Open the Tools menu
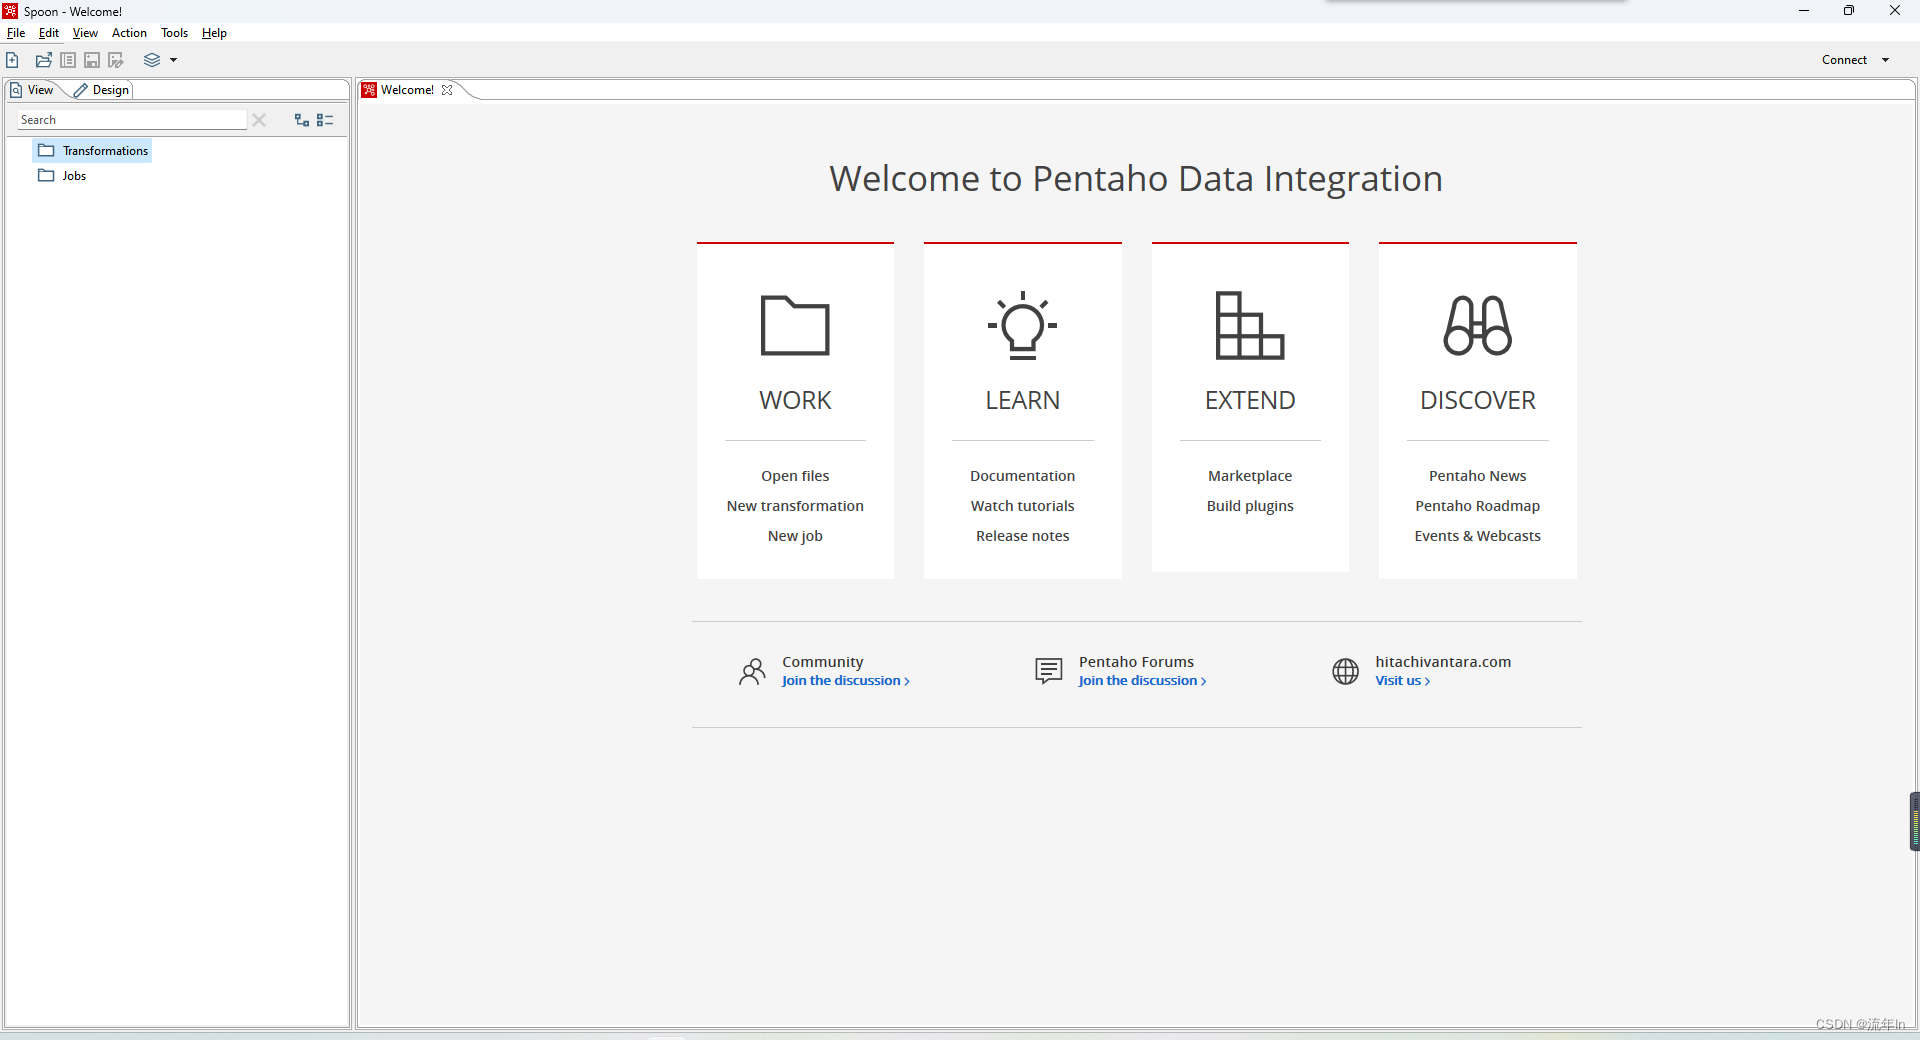Screen dimensions: 1920x1040 (x=175, y=33)
